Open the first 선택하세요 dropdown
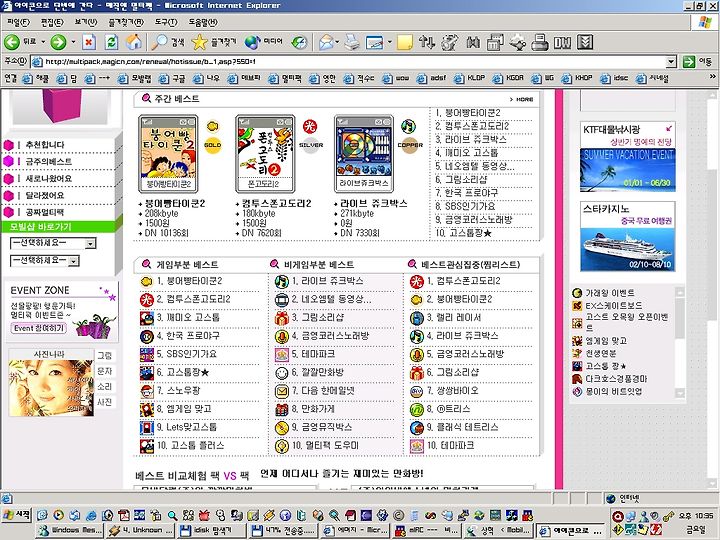The width and height of the screenshot is (720, 540). point(53,243)
